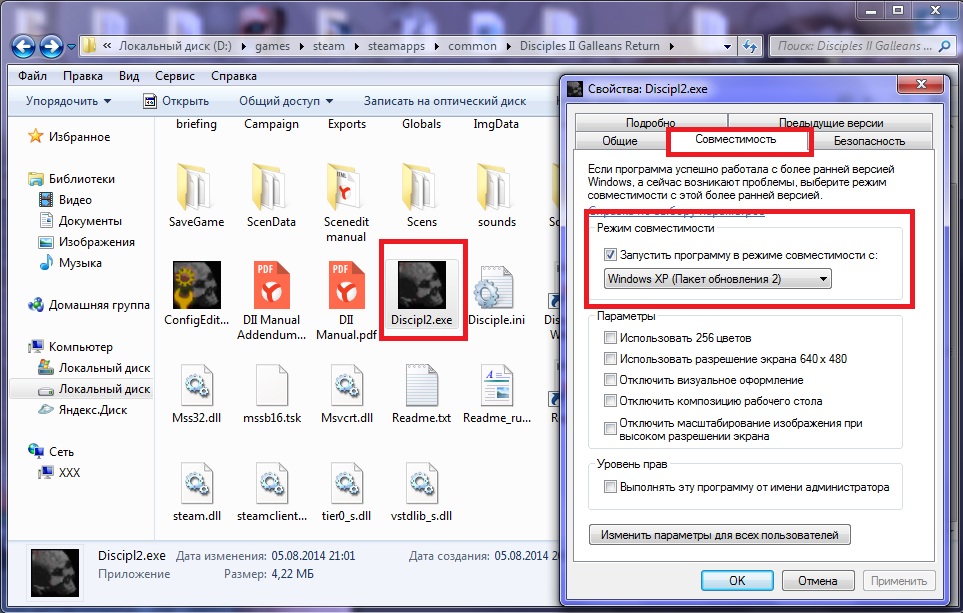This screenshot has height=613, width=963.
Task: Expand the Упорядочить toolbar menu
Action: click(x=69, y=101)
